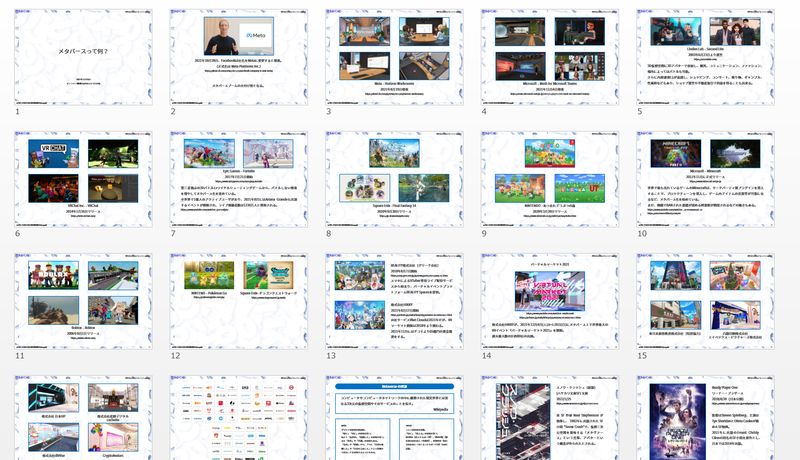Click the slide number label 10

tap(642, 234)
